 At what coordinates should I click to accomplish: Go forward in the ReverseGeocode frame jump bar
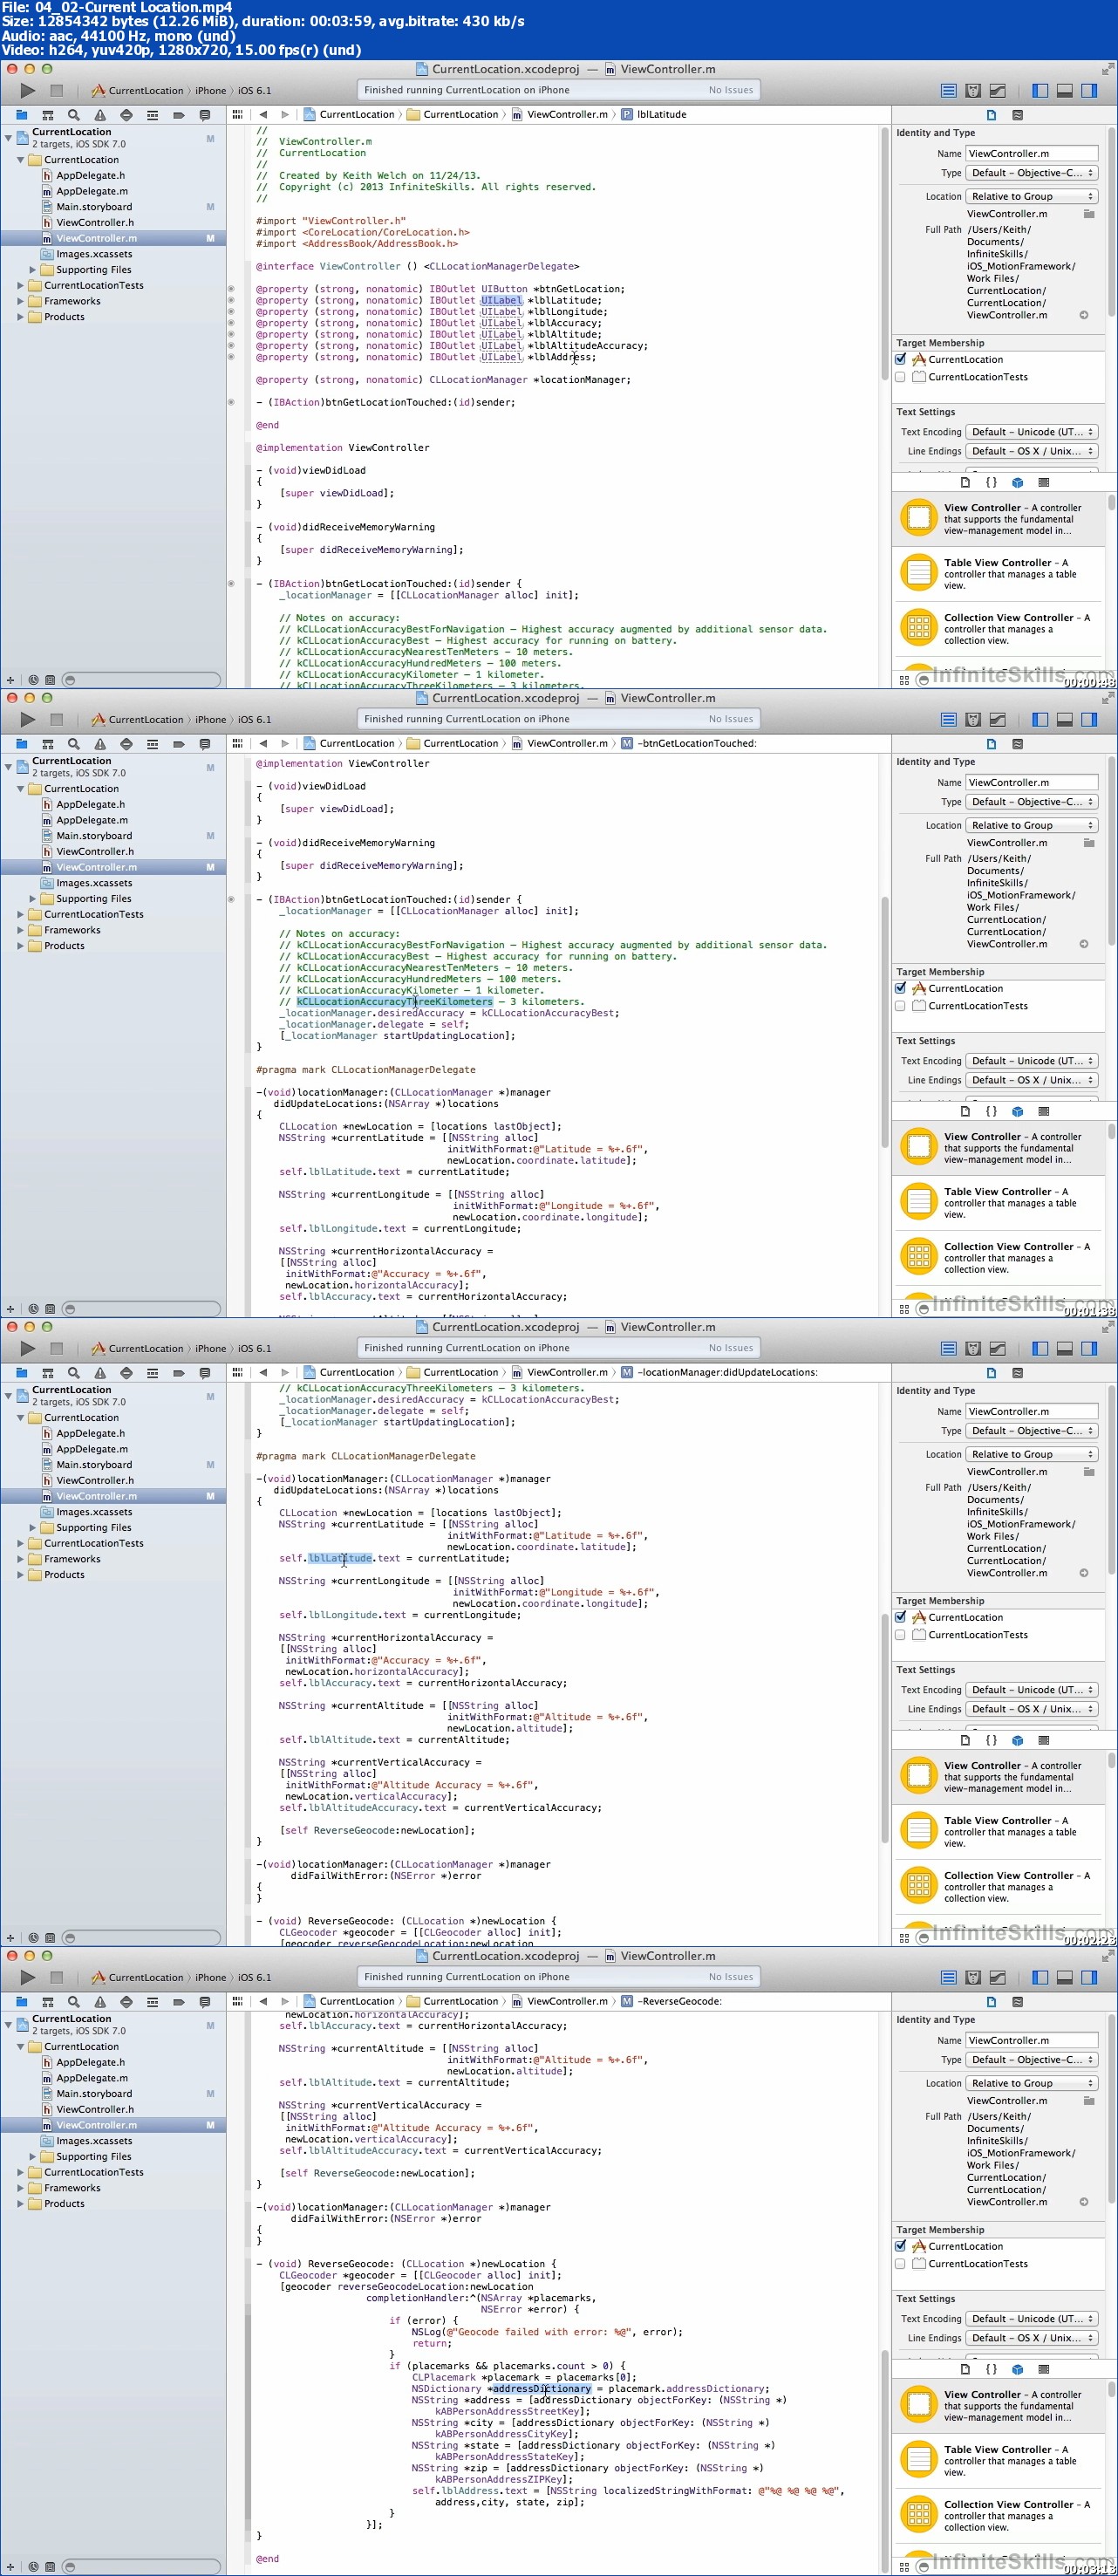285,2002
